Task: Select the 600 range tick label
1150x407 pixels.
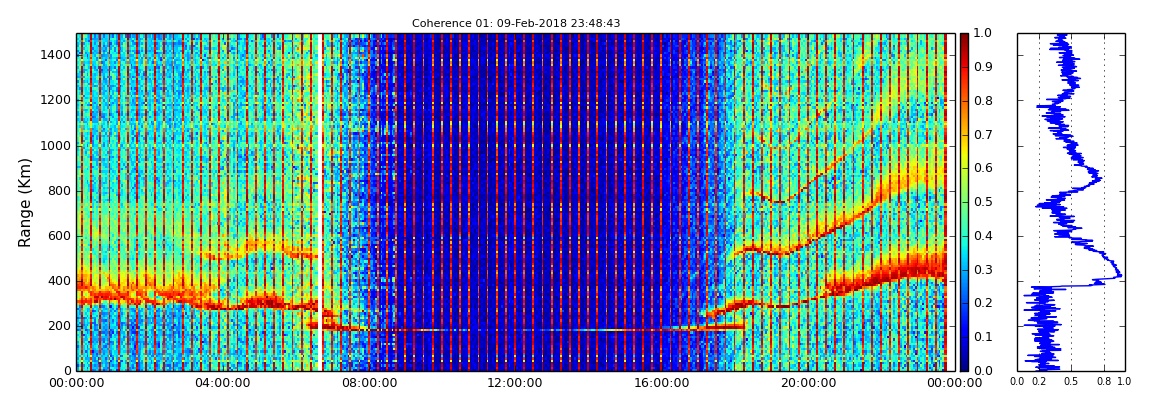Action: tap(60, 235)
